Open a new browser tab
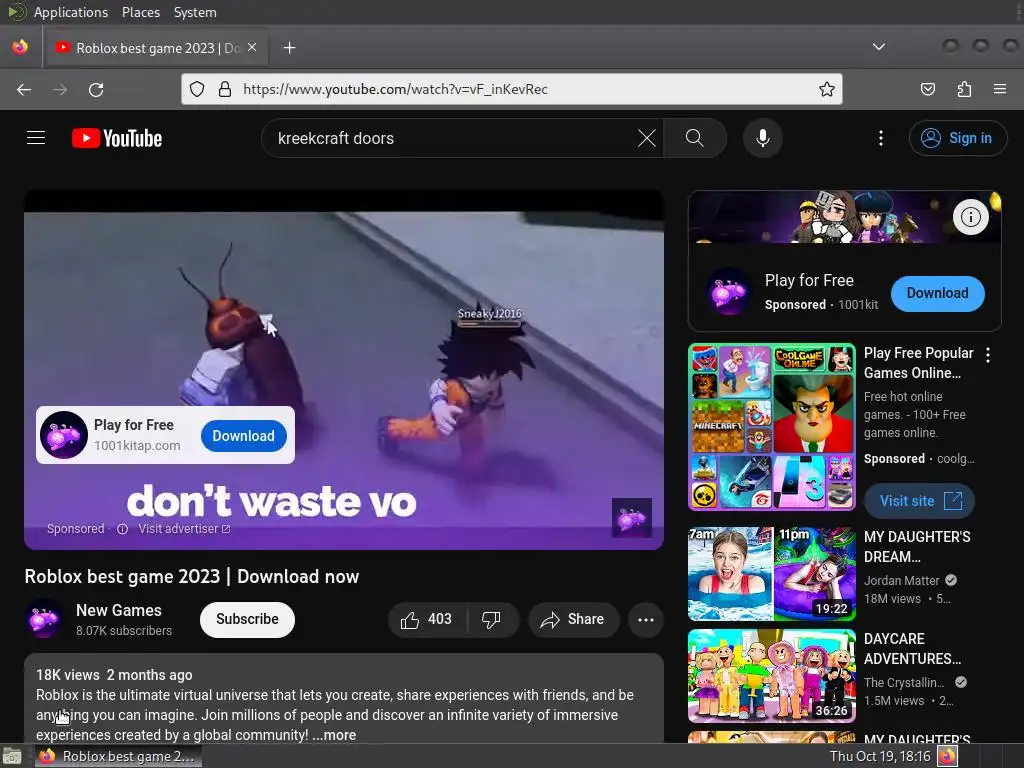1024x768 pixels. point(289,48)
